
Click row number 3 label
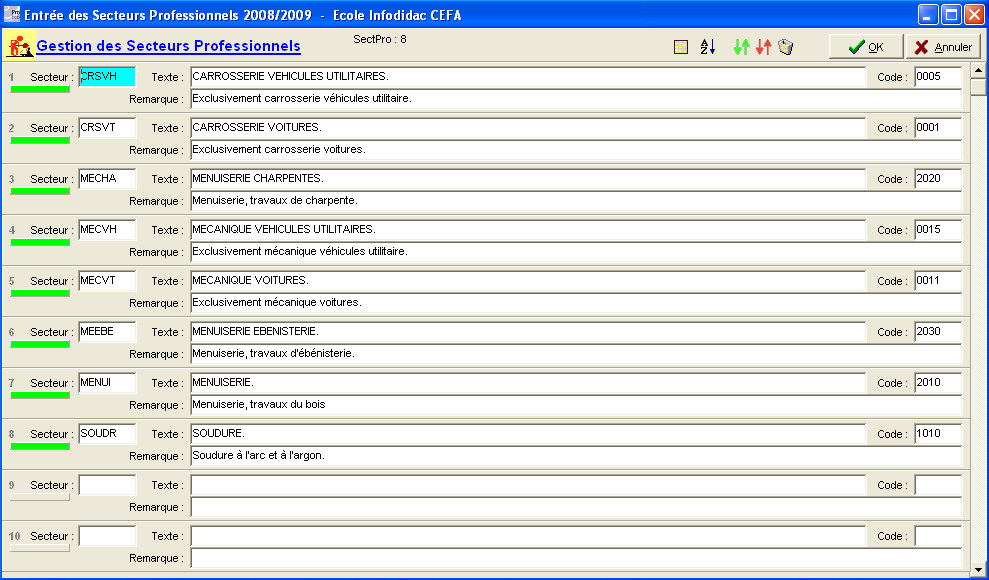pyautogui.click(x=12, y=179)
